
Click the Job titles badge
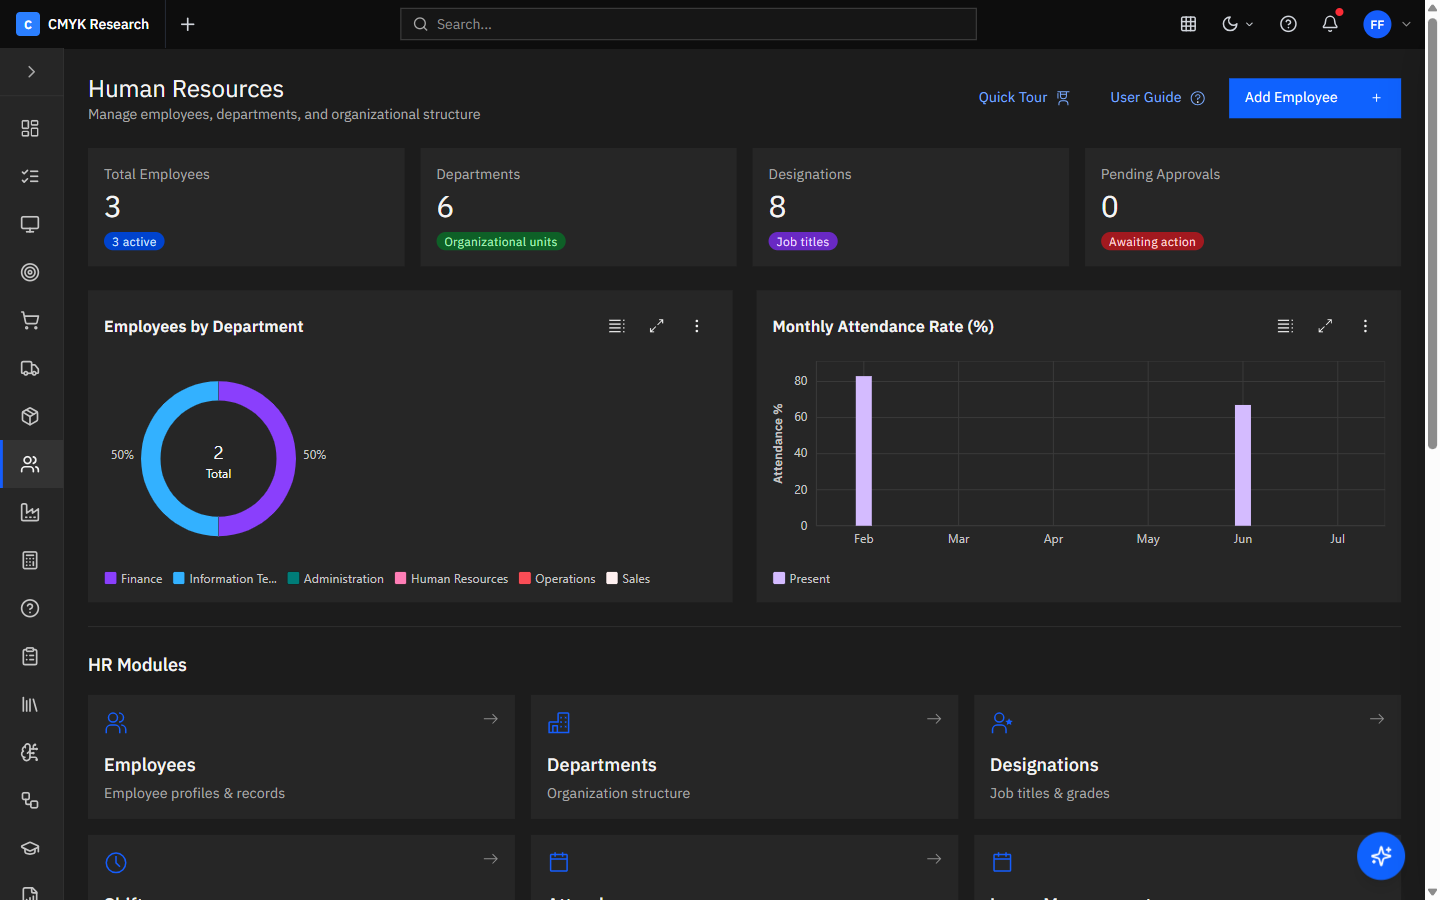click(803, 242)
